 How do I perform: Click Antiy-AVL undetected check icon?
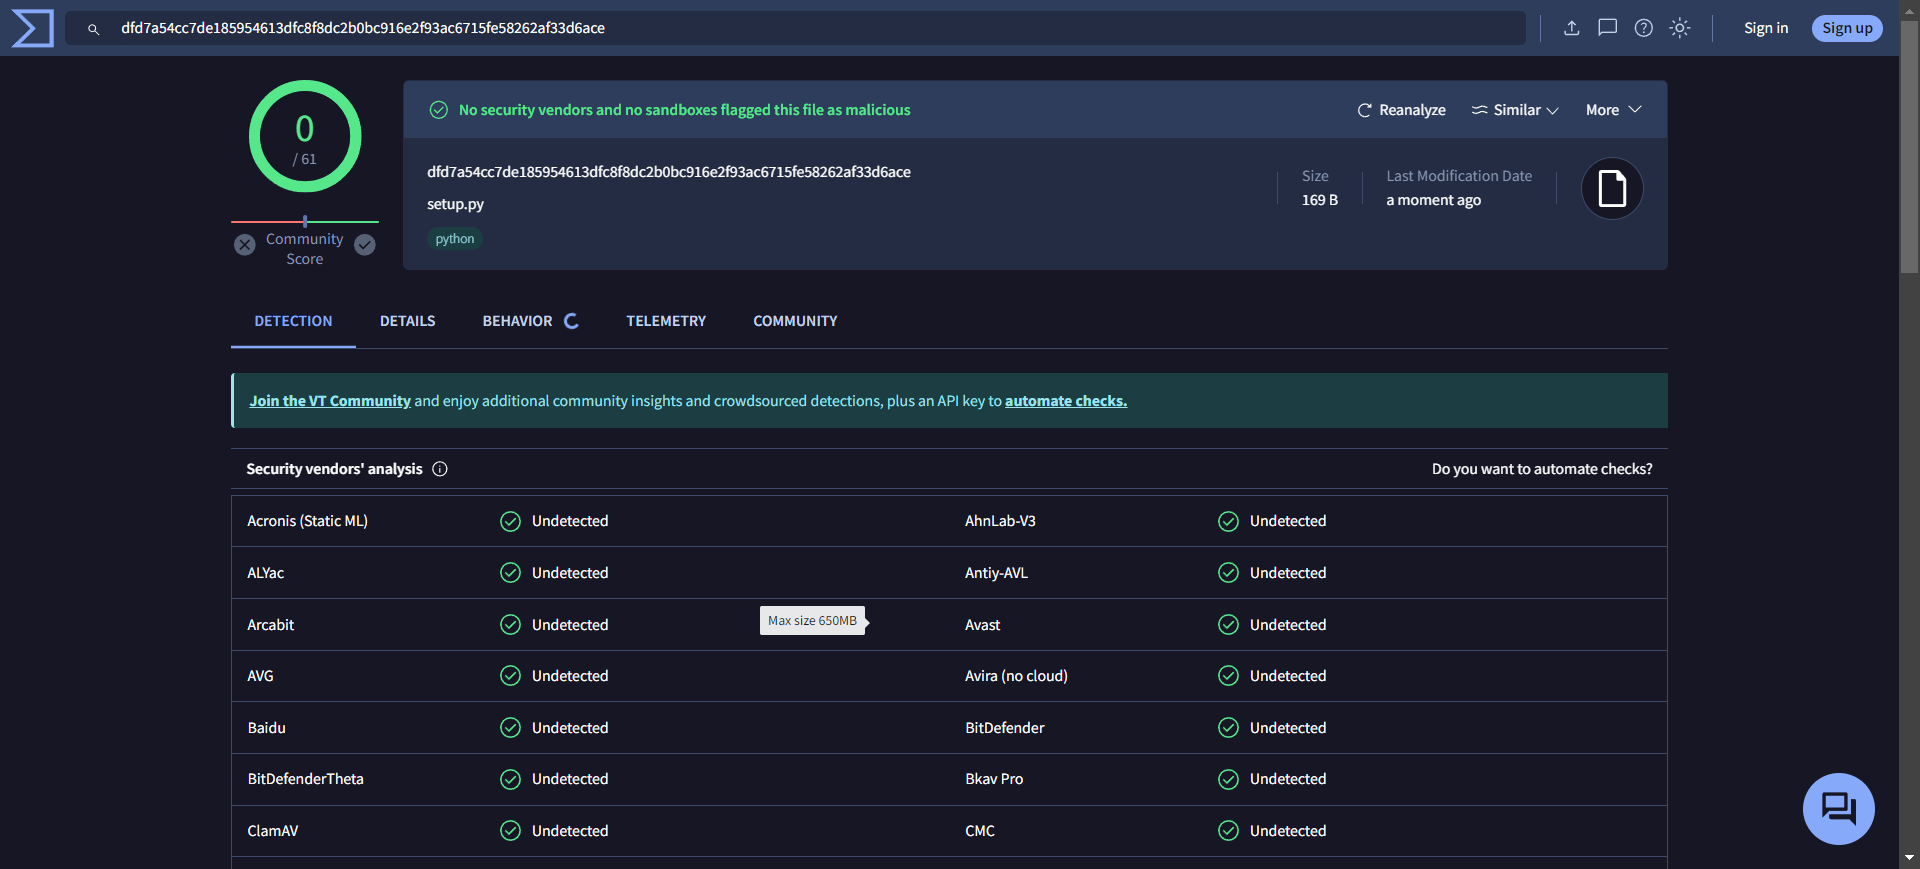(x=1229, y=573)
